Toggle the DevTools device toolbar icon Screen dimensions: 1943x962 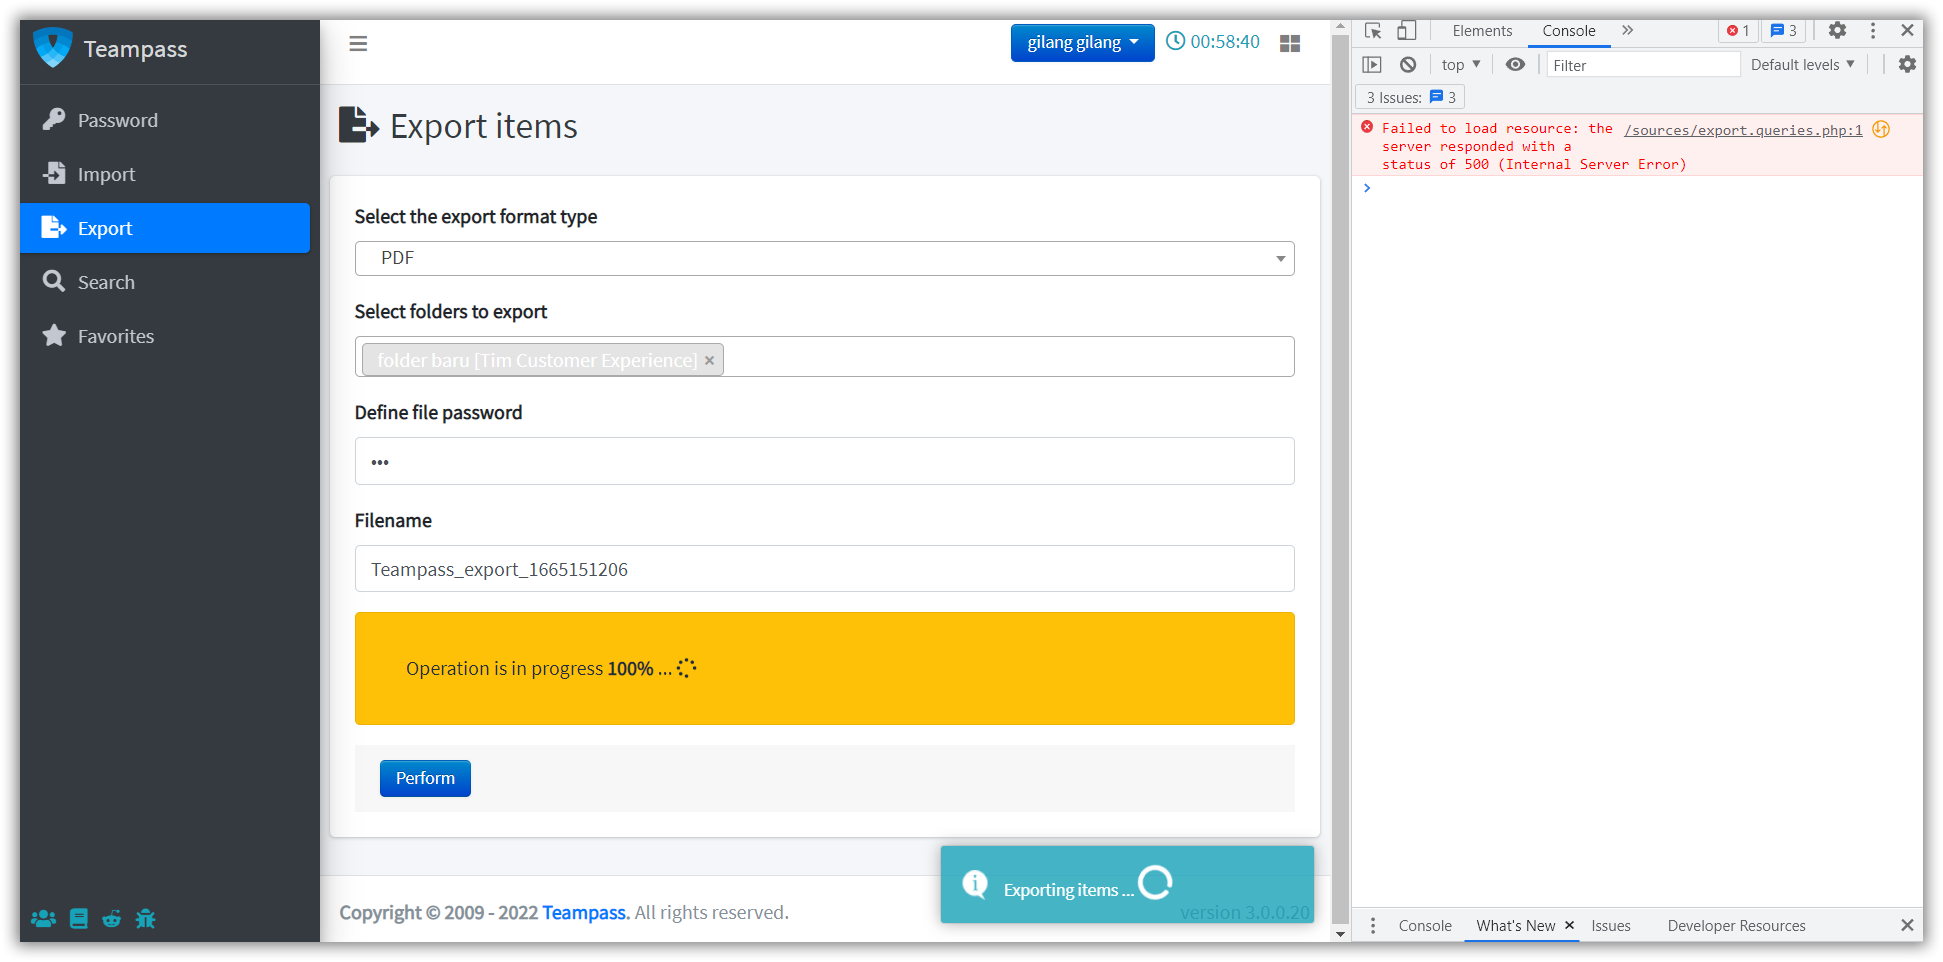coord(1407,31)
